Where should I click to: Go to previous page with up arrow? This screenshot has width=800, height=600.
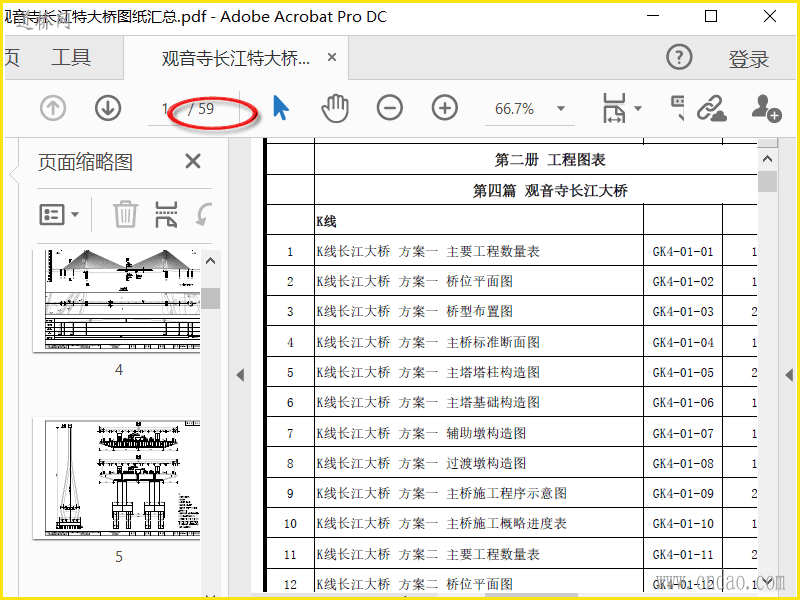[53, 108]
